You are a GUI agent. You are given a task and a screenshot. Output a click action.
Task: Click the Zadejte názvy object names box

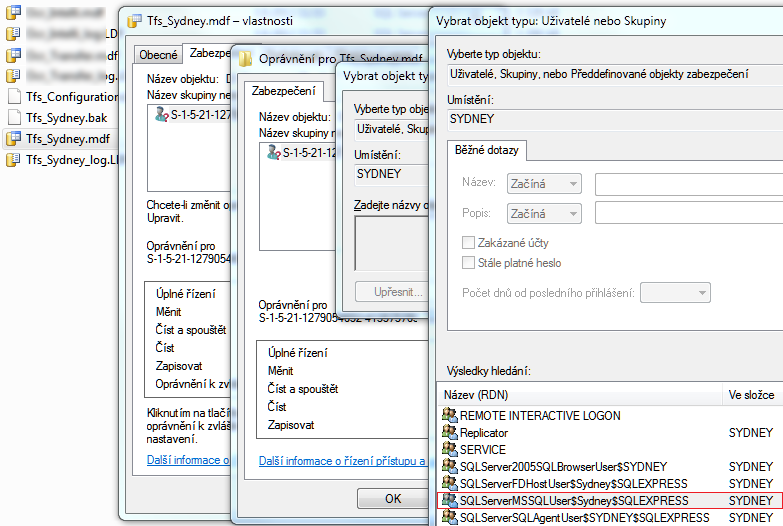pos(392,243)
